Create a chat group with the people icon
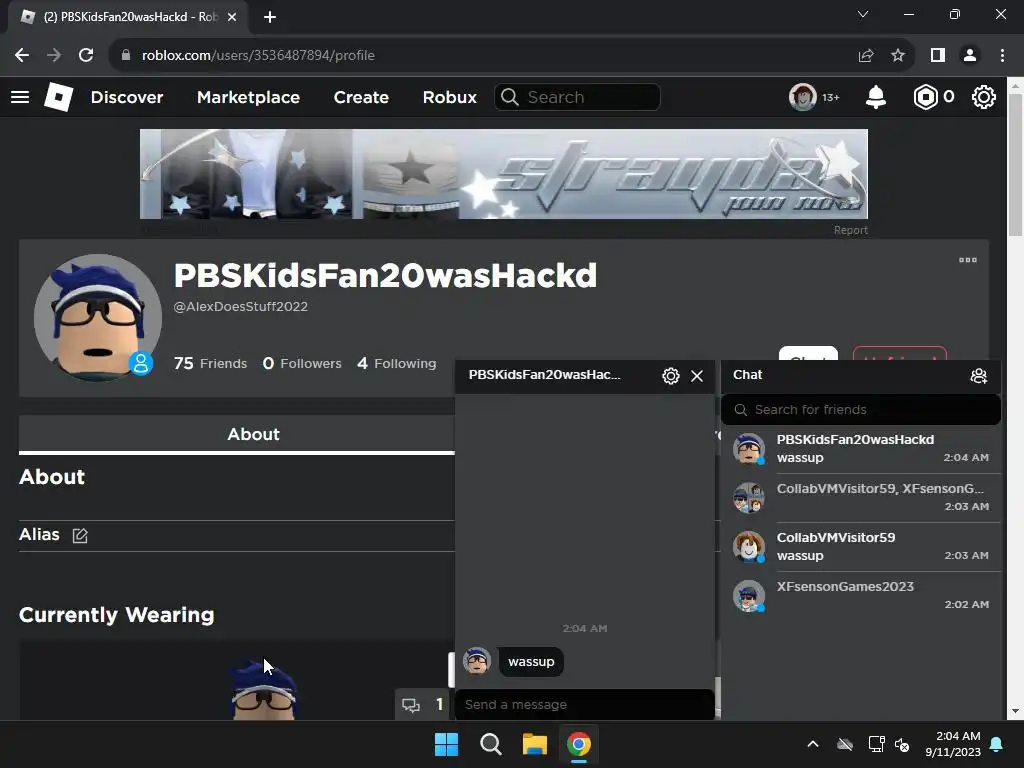 [x=978, y=376]
